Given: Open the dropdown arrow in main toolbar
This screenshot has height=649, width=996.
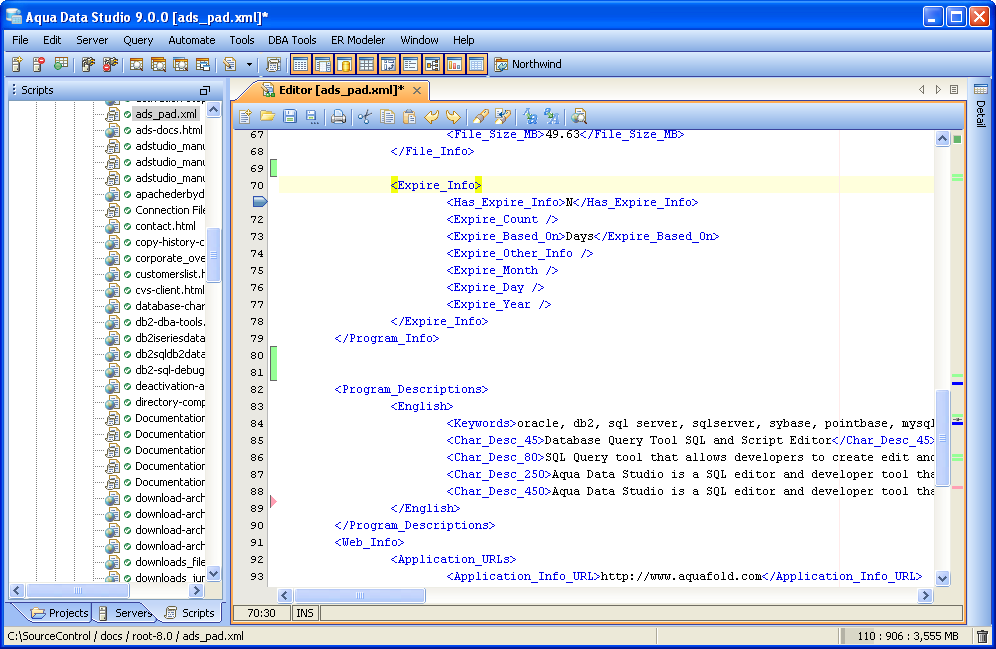Looking at the screenshot, I should 249,65.
